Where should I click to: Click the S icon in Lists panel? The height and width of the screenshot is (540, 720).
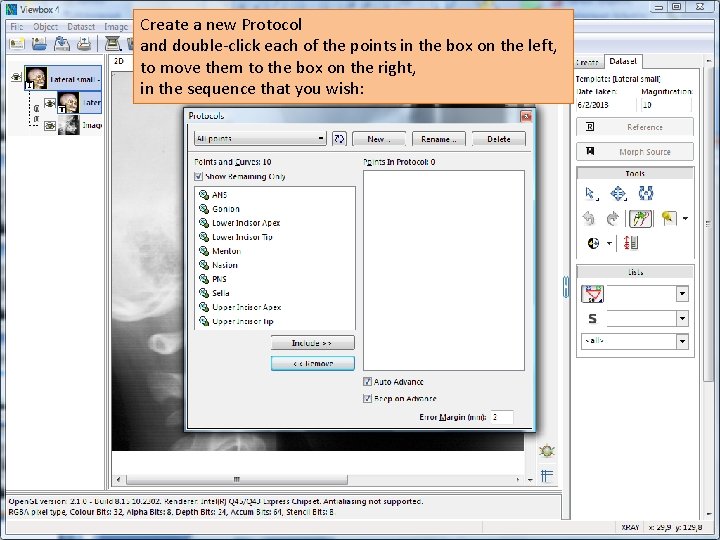(592, 318)
